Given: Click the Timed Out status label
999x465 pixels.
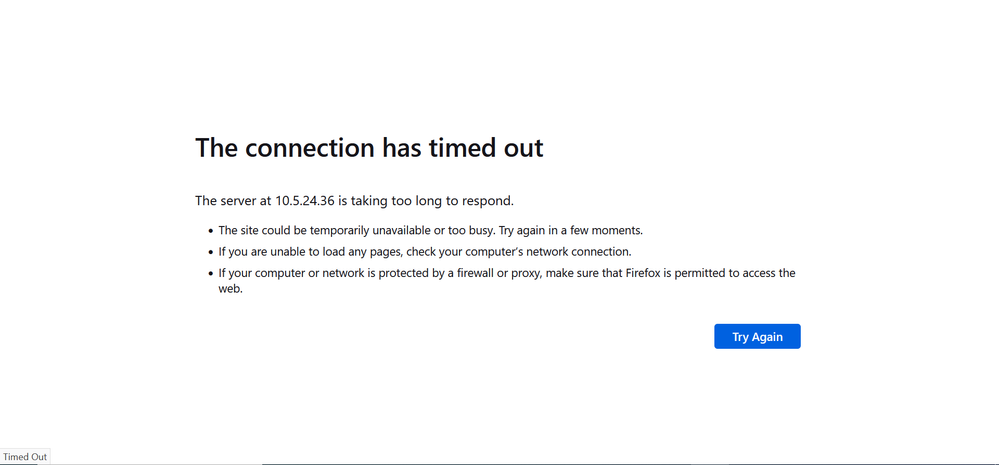Looking at the screenshot, I should (25, 457).
